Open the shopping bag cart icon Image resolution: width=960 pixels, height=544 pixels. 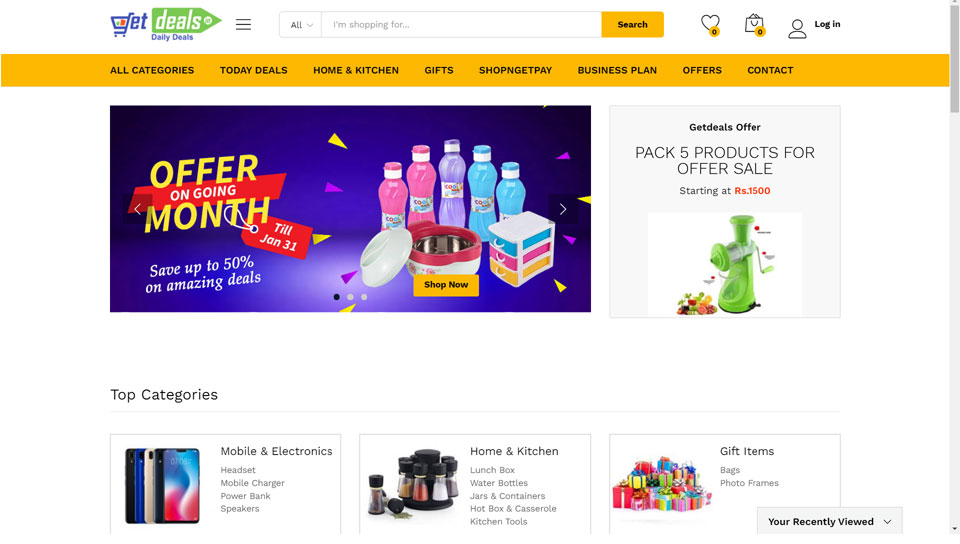click(x=754, y=24)
